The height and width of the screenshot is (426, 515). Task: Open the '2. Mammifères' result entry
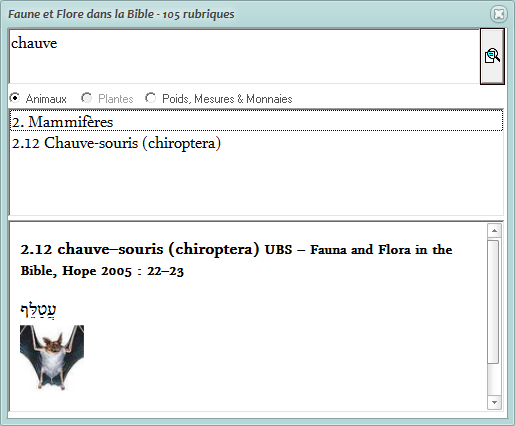click(256, 122)
